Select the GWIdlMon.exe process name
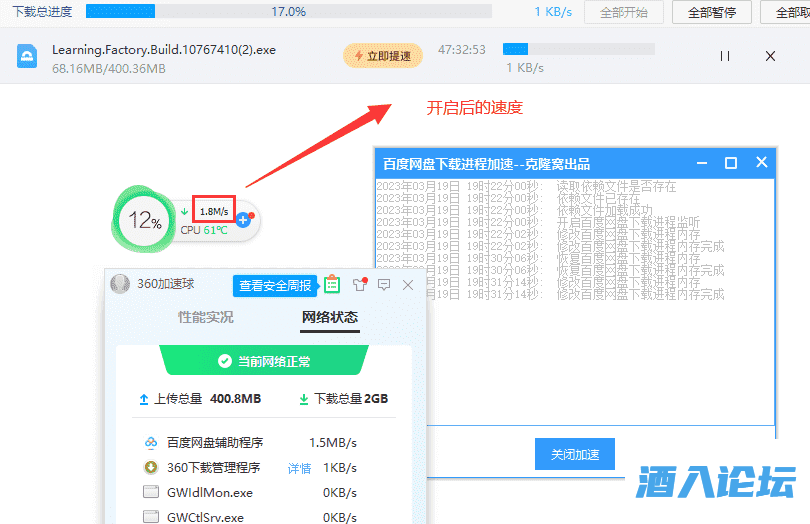This screenshot has height=524, width=810. pos(210,492)
